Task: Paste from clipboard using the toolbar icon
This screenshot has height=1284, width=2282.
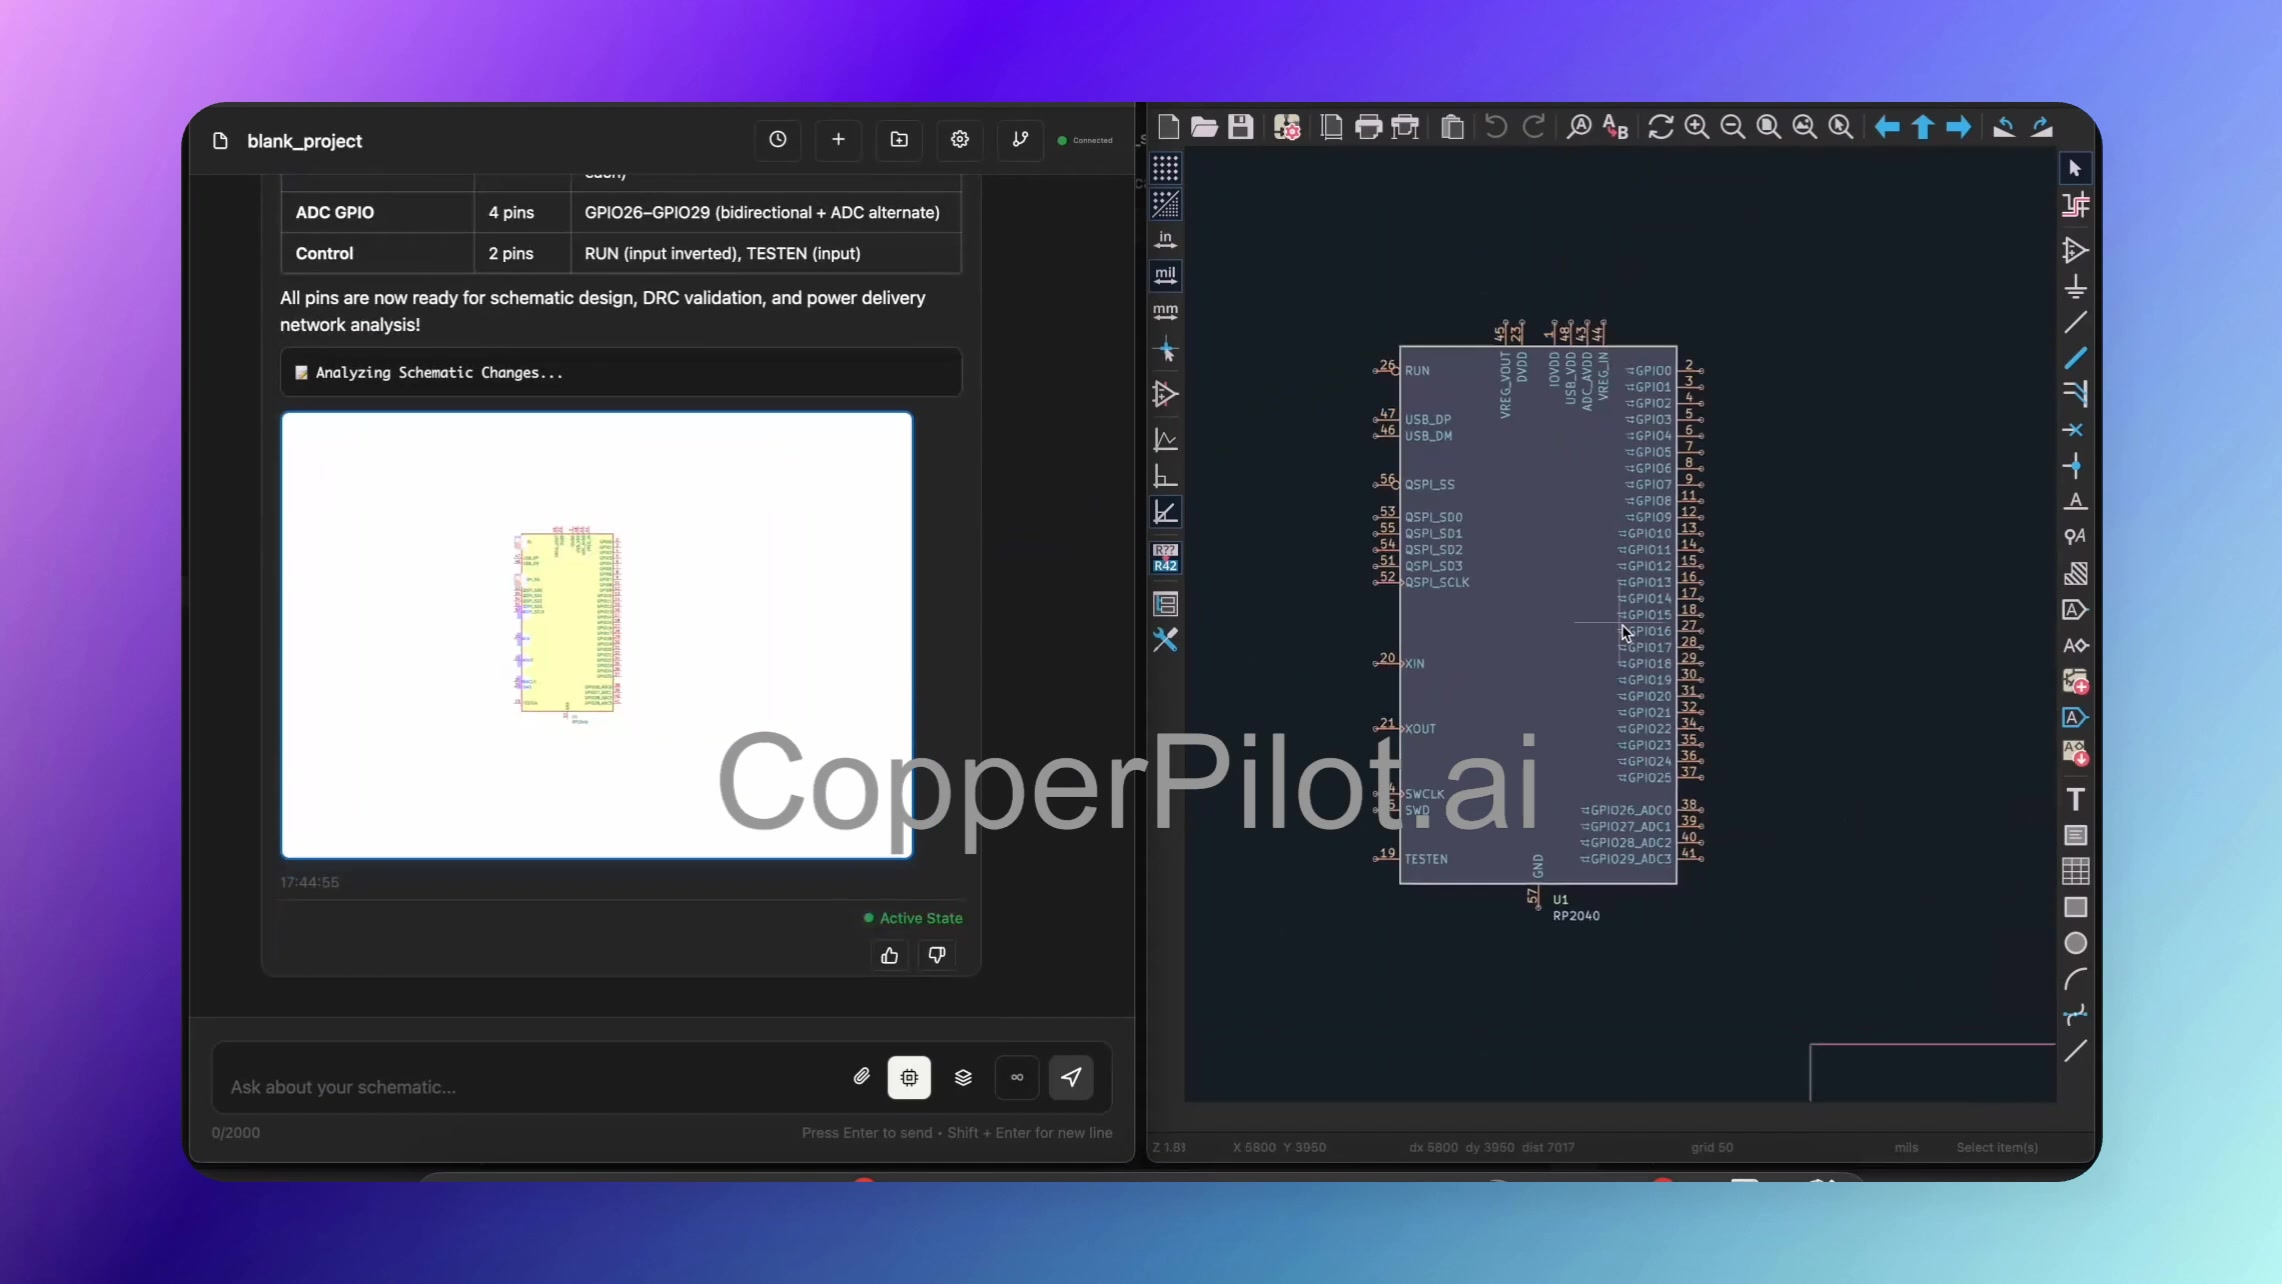Action: [1452, 127]
